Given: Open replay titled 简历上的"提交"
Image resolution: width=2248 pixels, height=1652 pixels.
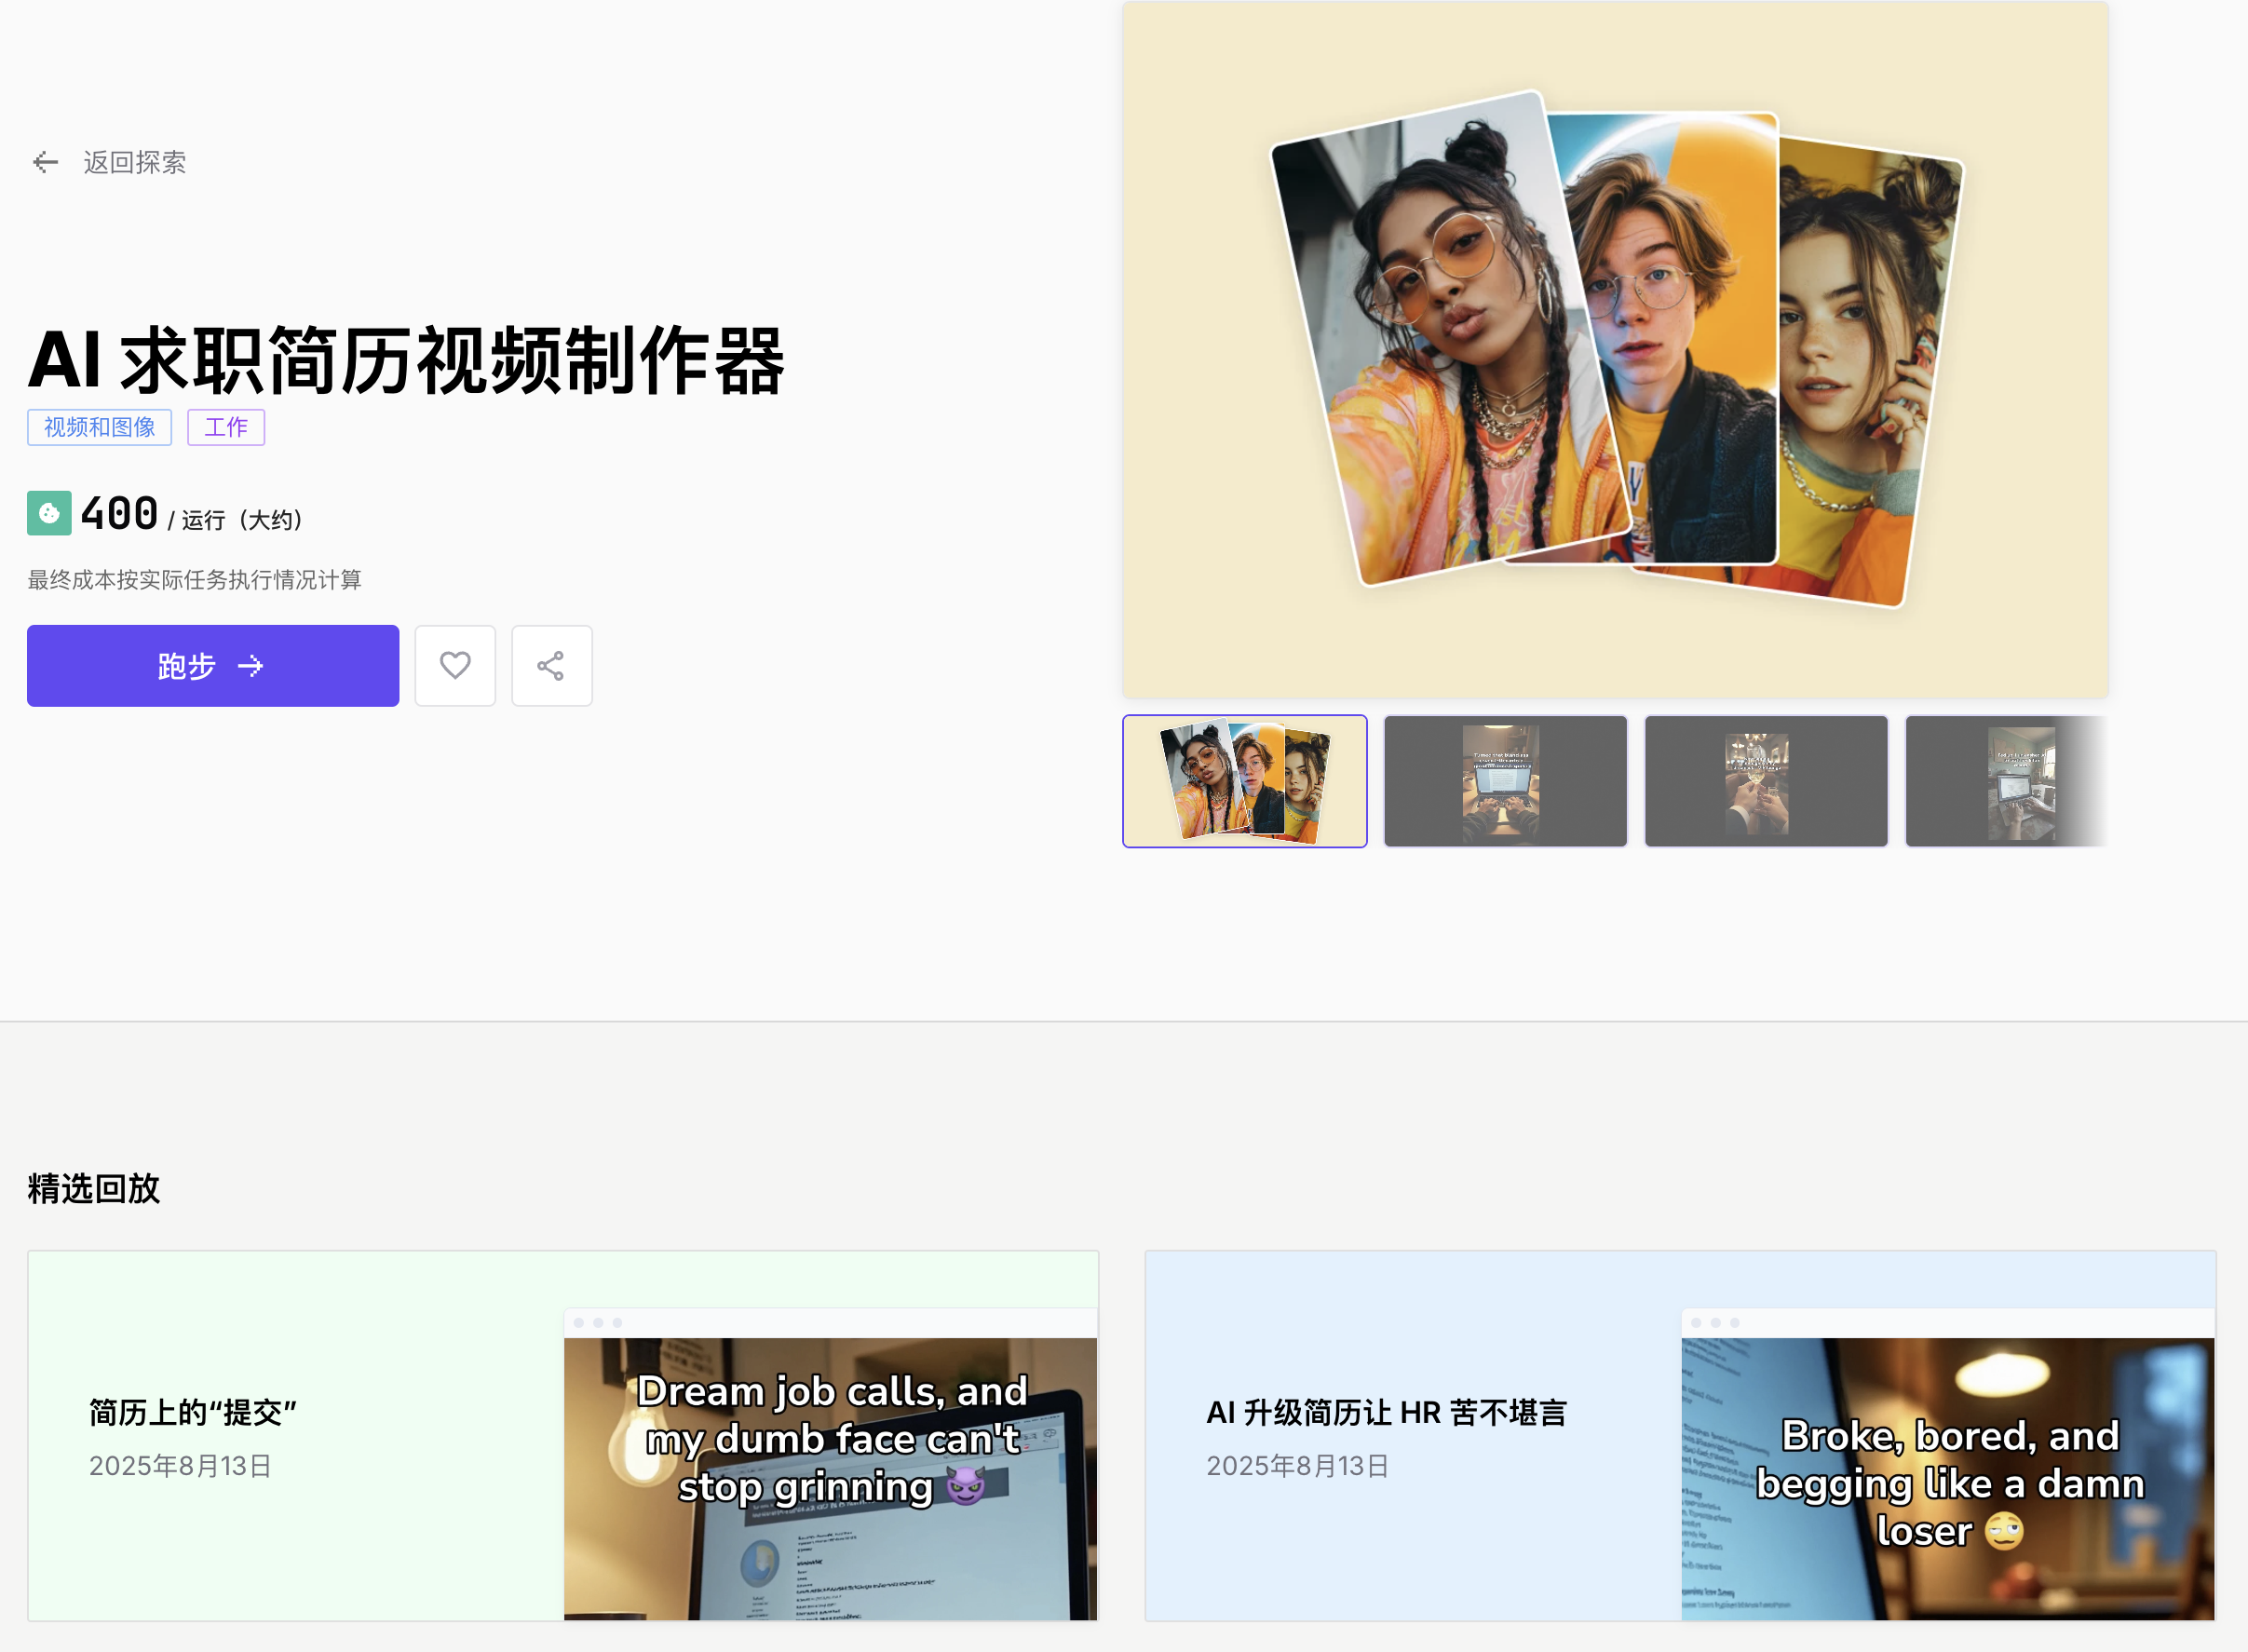Looking at the screenshot, I should coord(193,1412).
